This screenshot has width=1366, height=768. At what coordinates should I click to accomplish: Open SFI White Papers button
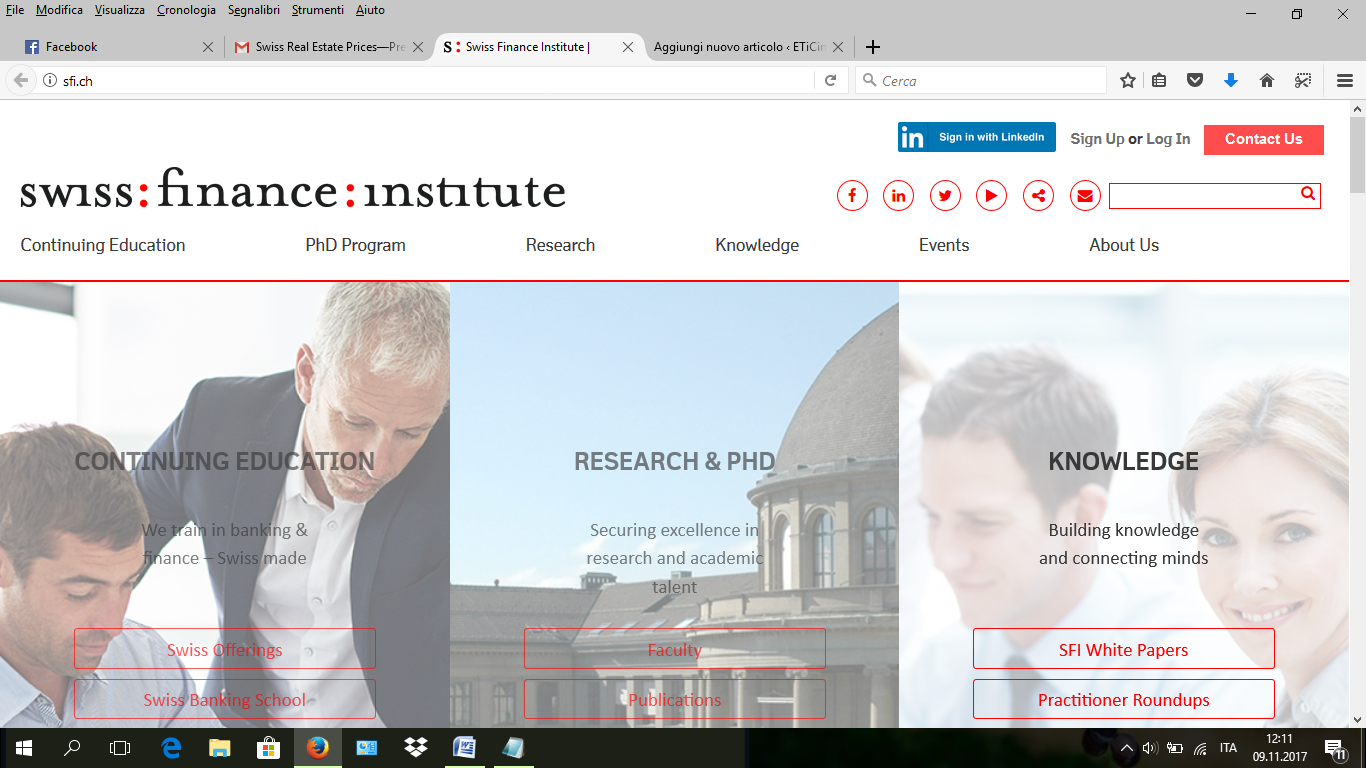[x=1124, y=649]
